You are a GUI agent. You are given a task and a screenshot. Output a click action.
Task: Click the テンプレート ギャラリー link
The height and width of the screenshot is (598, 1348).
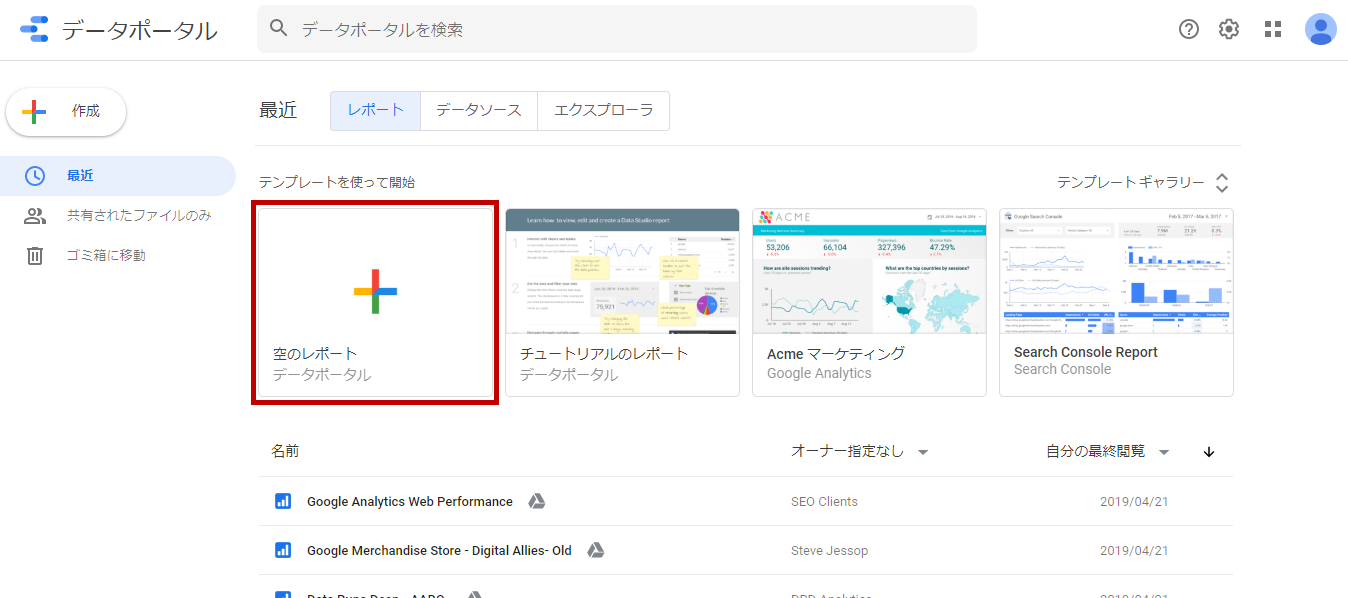tap(1131, 183)
